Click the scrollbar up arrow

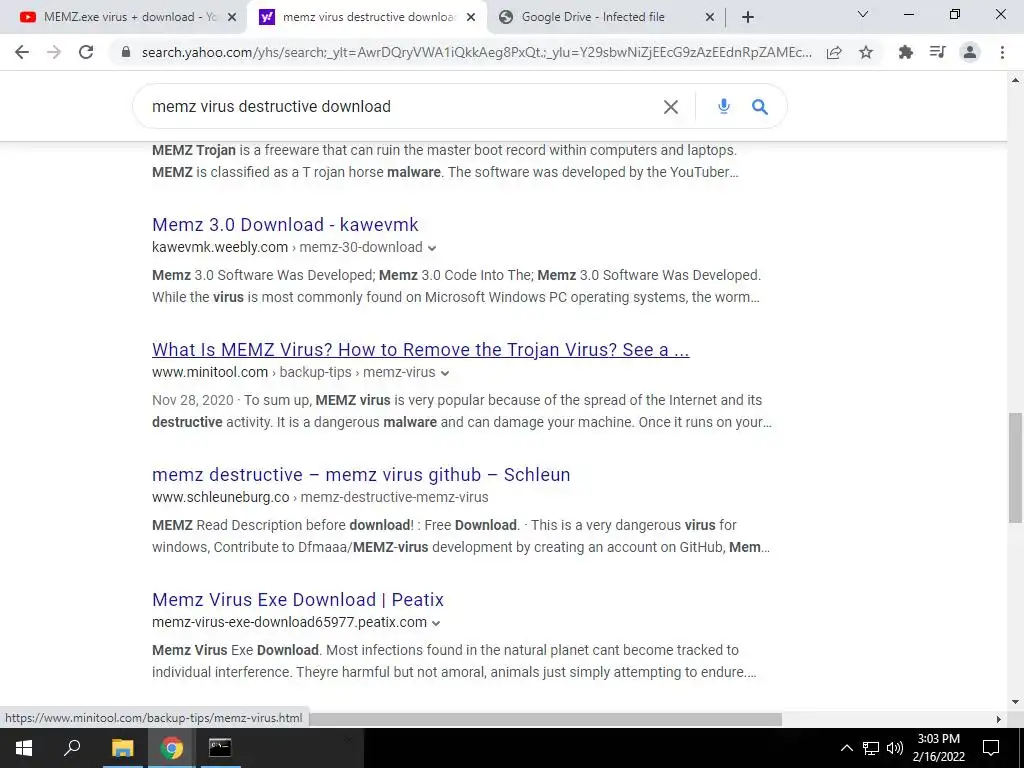click(x=1016, y=80)
